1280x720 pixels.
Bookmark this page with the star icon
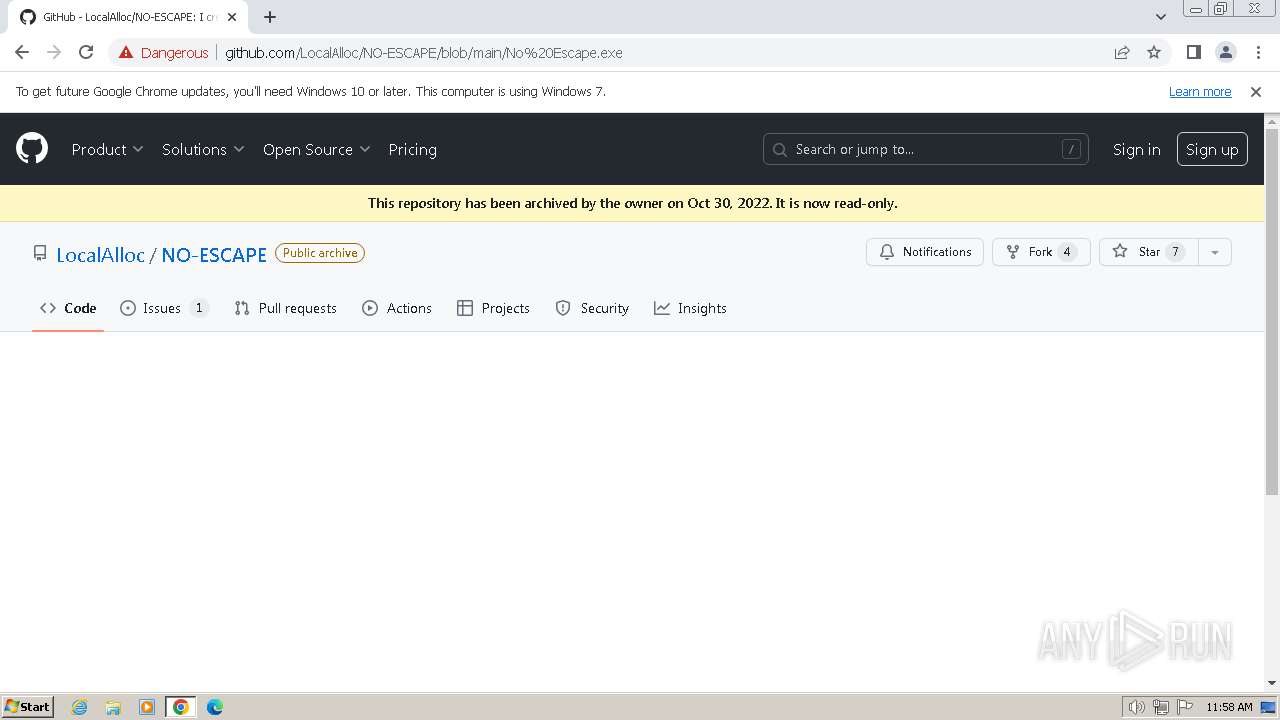(1154, 52)
